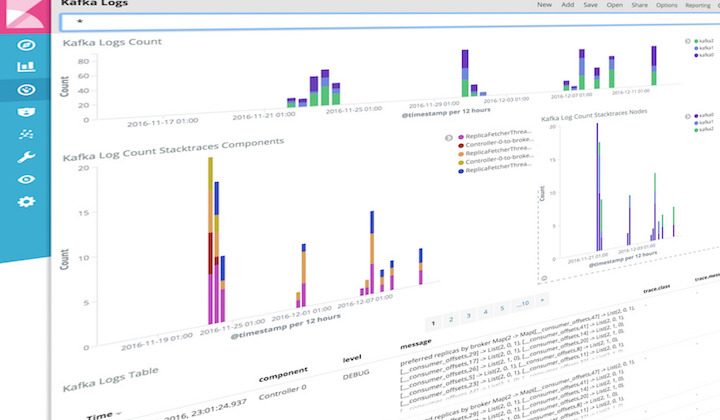
Task: Select kafka2 in the Kafka Logs Count legend
Action: [x=704, y=41]
